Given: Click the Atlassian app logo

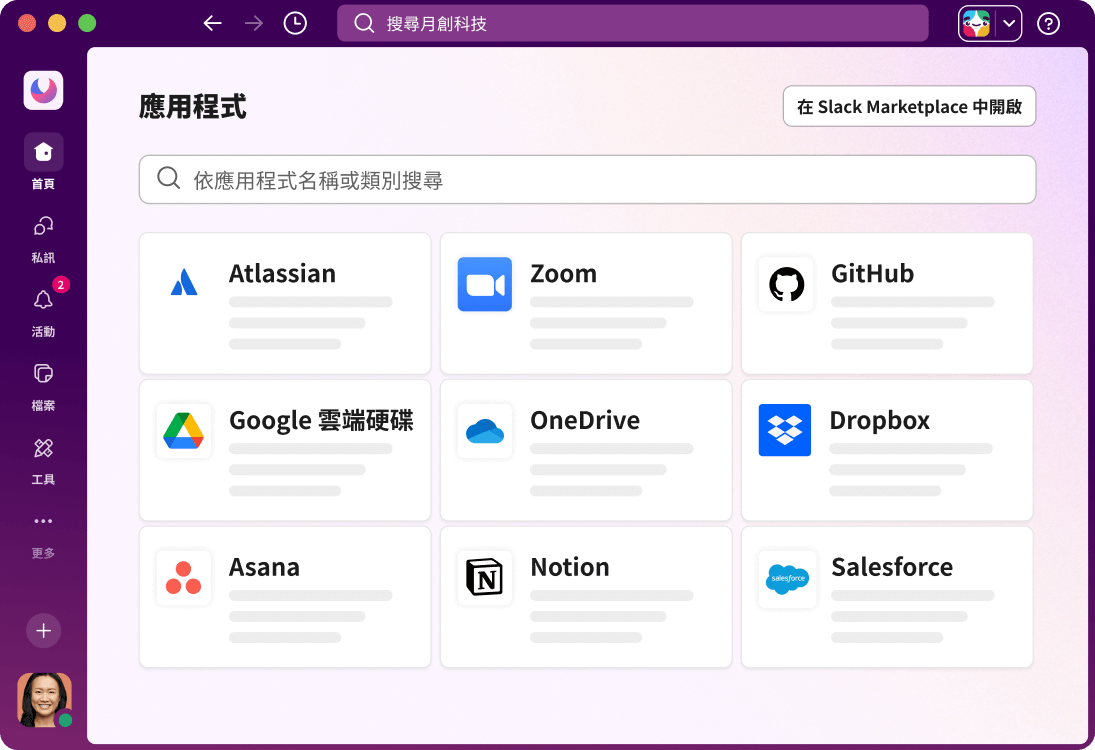Looking at the screenshot, I should (x=184, y=284).
